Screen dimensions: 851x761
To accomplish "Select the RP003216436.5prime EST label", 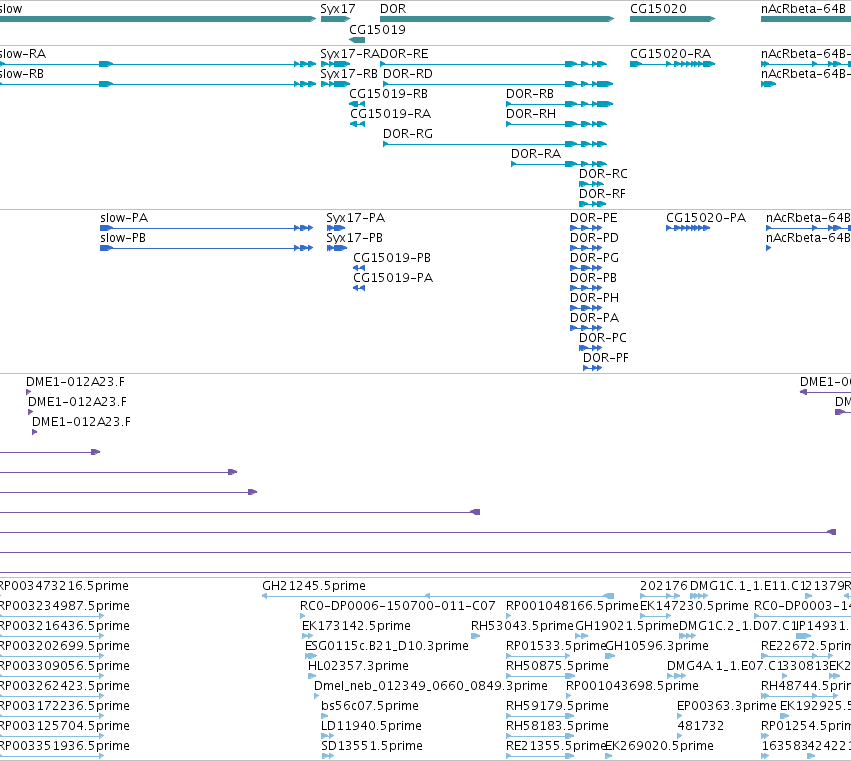I will (x=65, y=626).
